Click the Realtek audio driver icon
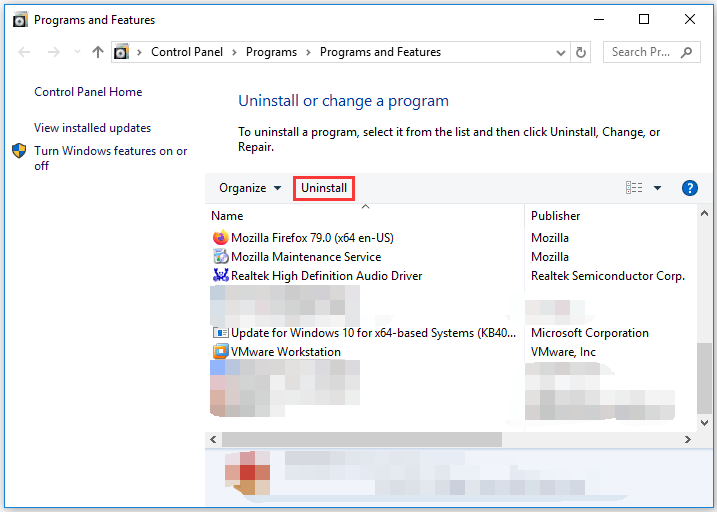This screenshot has width=717, height=512. tap(220, 275)
